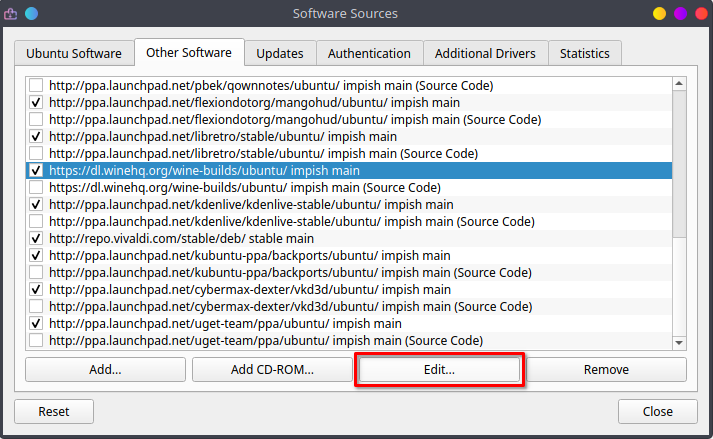The width and height of the screenshot is (713, 439).
Task: Go to the Authentication tab
Action: (x=369, y=53)
